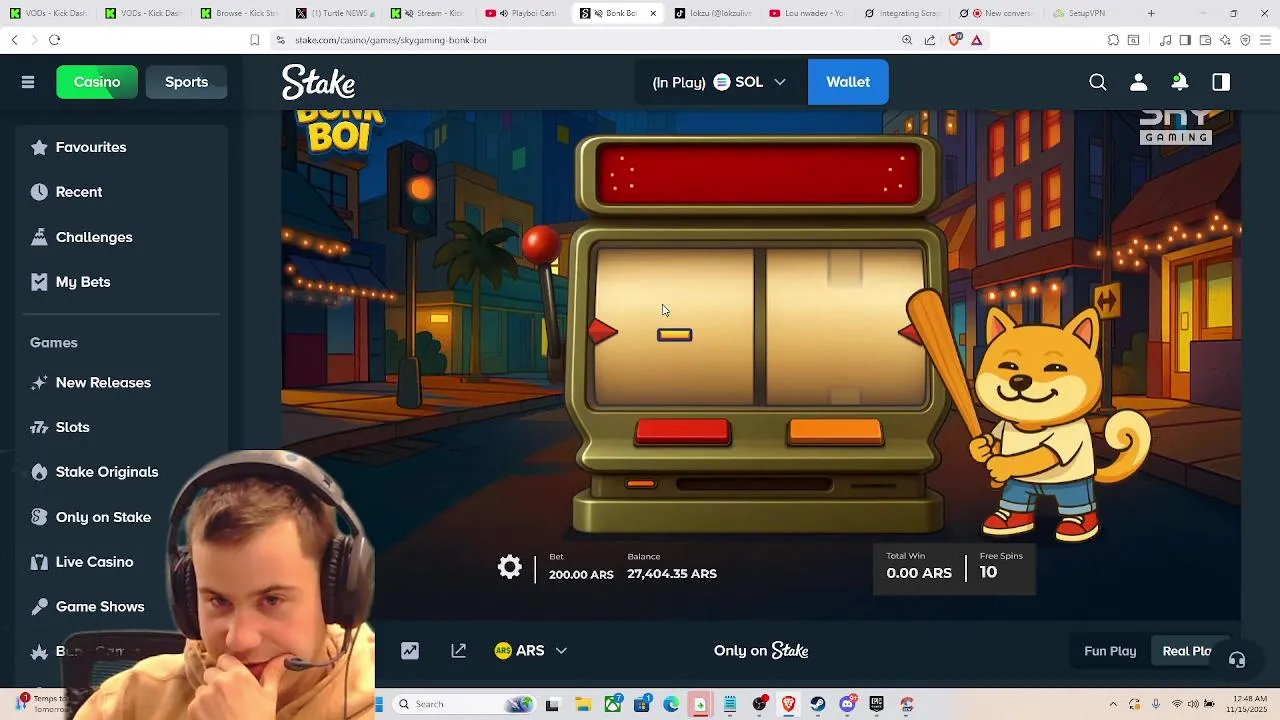Open Live Casino category
Viewport: 1280px width, 720px height.
94,562
